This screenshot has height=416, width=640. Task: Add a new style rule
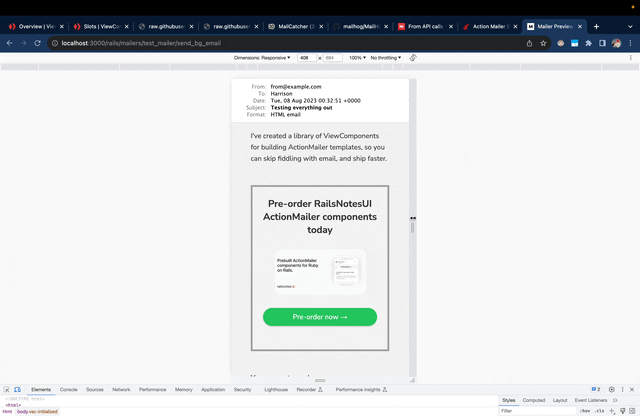click(612, 411)
